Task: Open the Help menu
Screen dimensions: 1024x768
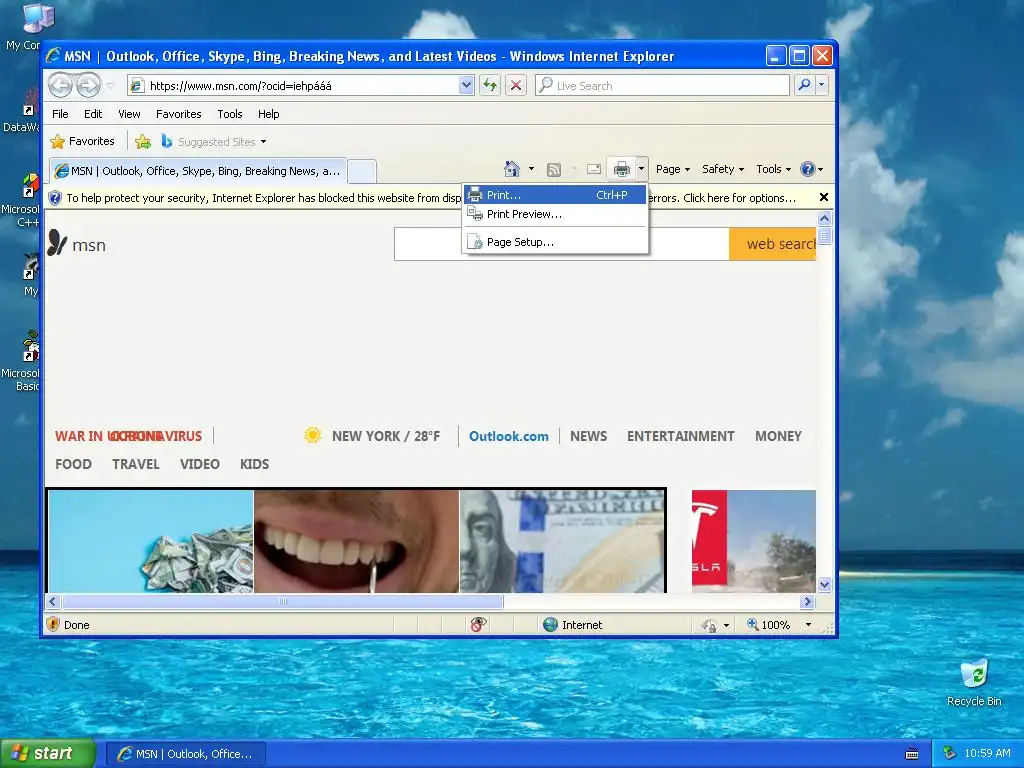Action: click(268, 114)
